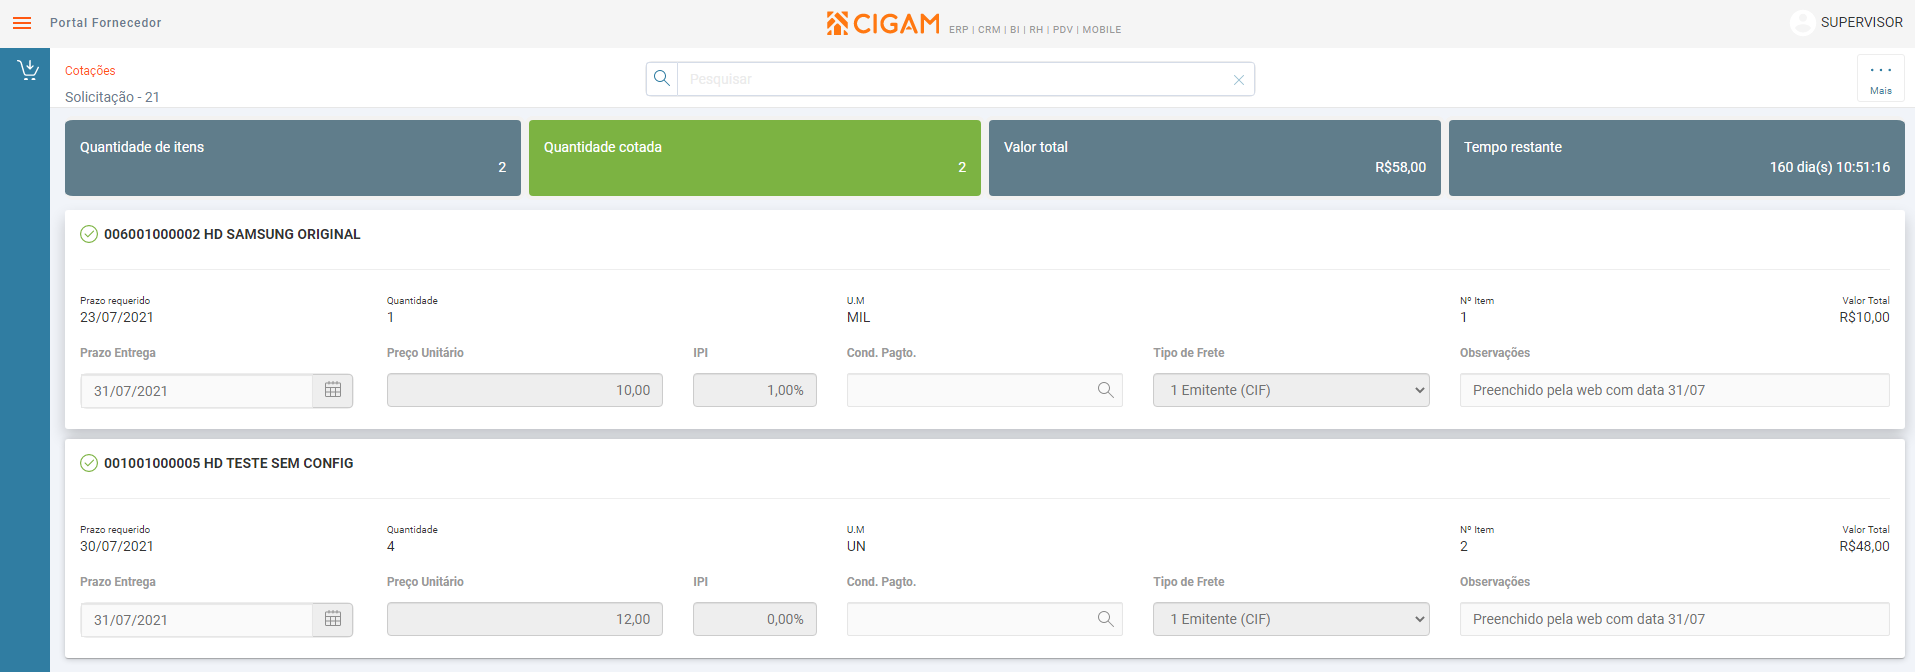Screen dimensions: 1915x672
Task: Toggle check mark beside HD SAMSUNG ORIGINAL
Action: (x=89, y=234)
